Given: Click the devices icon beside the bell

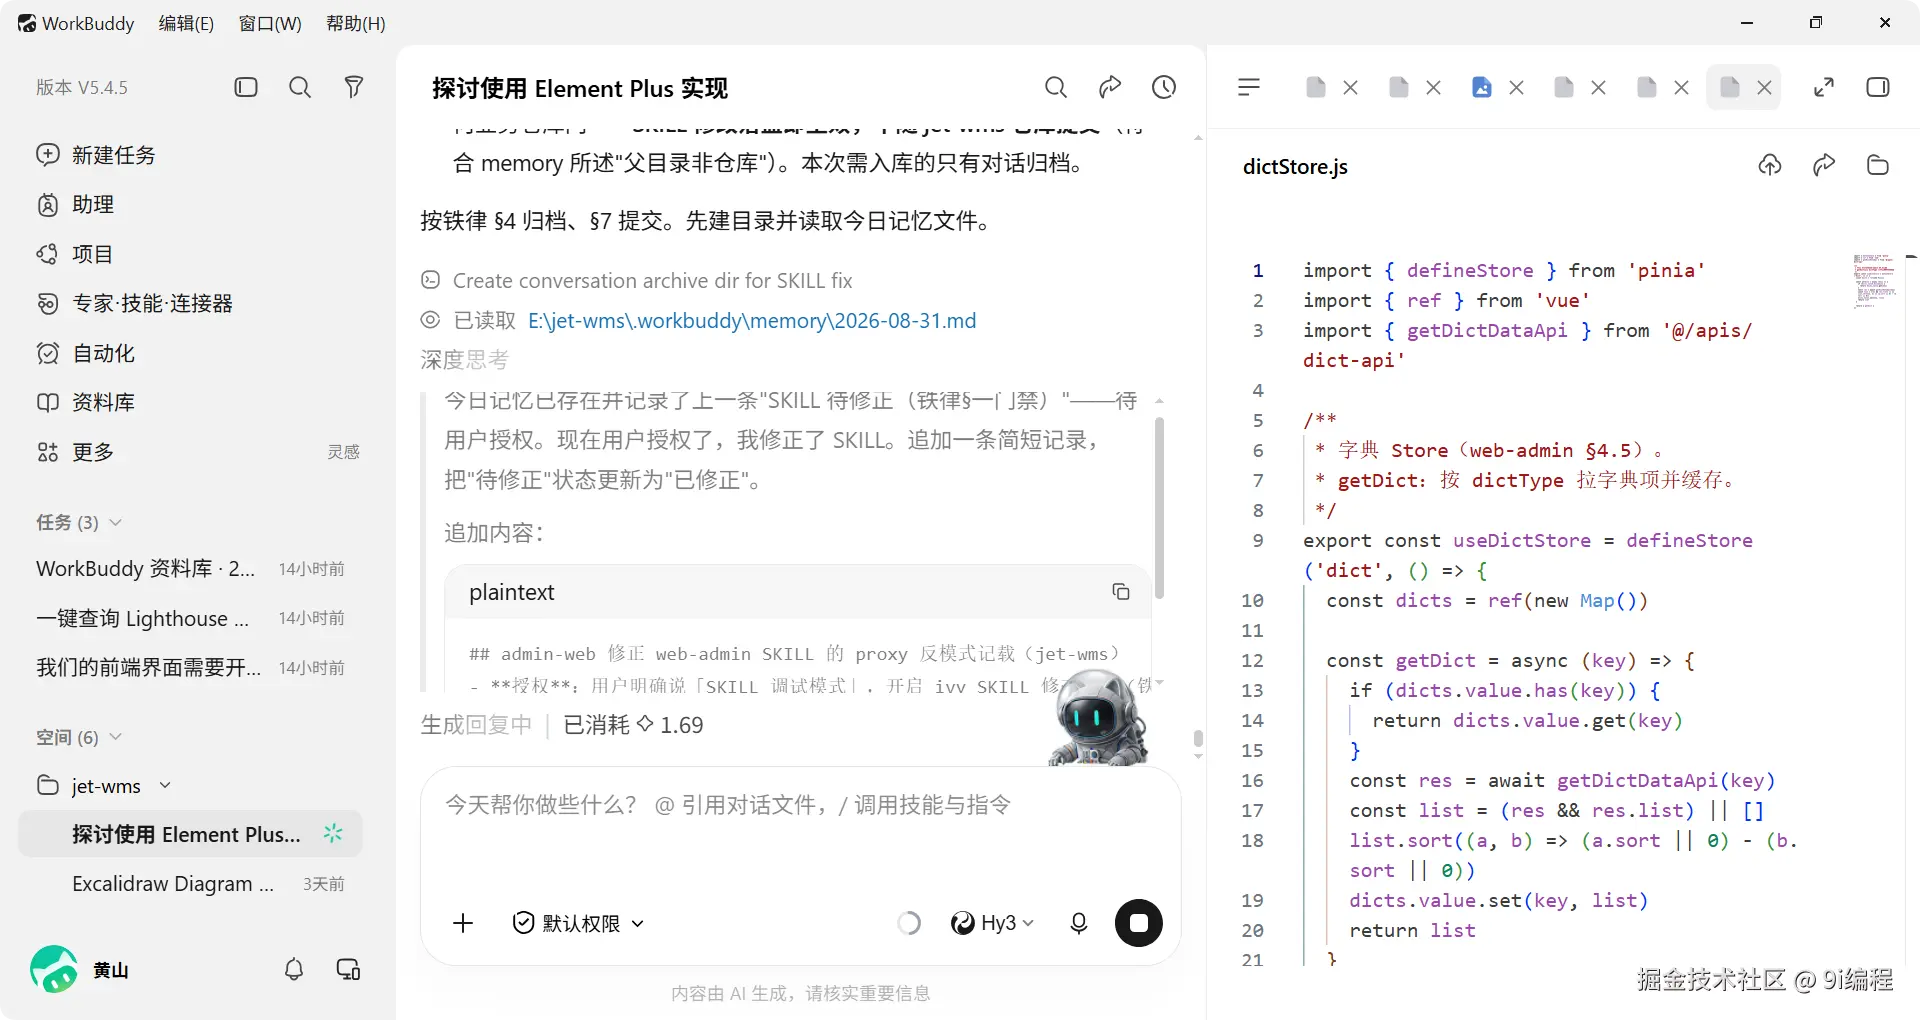Looking at the screenshot, I should (x=348, y=969).
